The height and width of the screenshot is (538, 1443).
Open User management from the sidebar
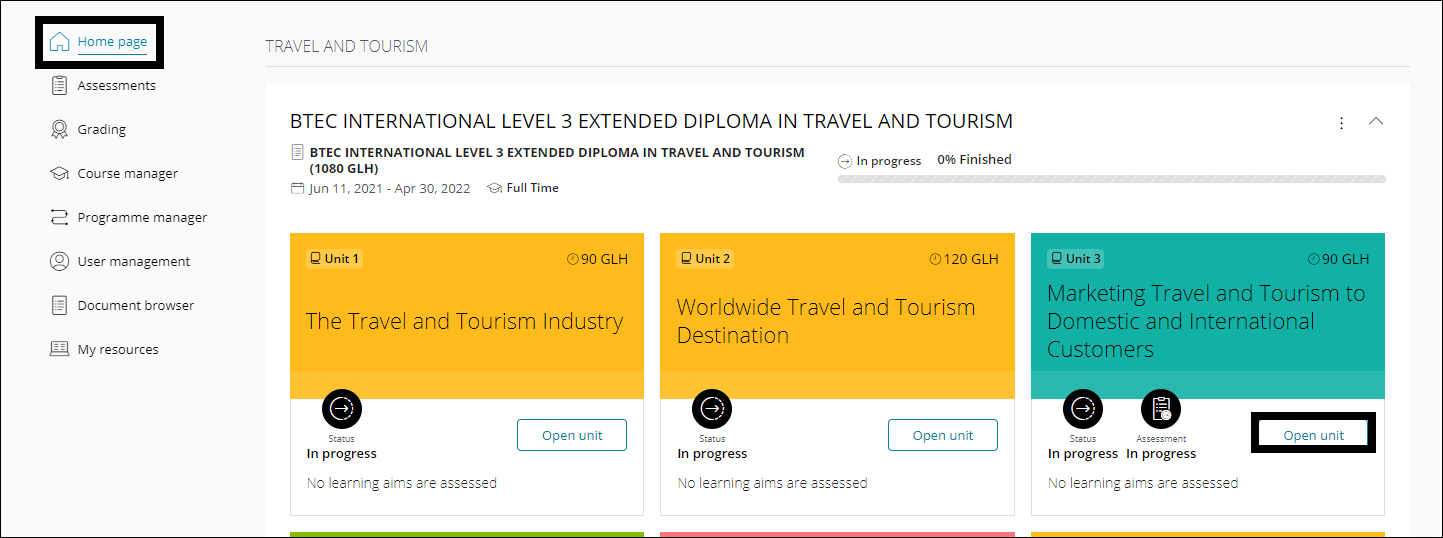coord(133,261)
